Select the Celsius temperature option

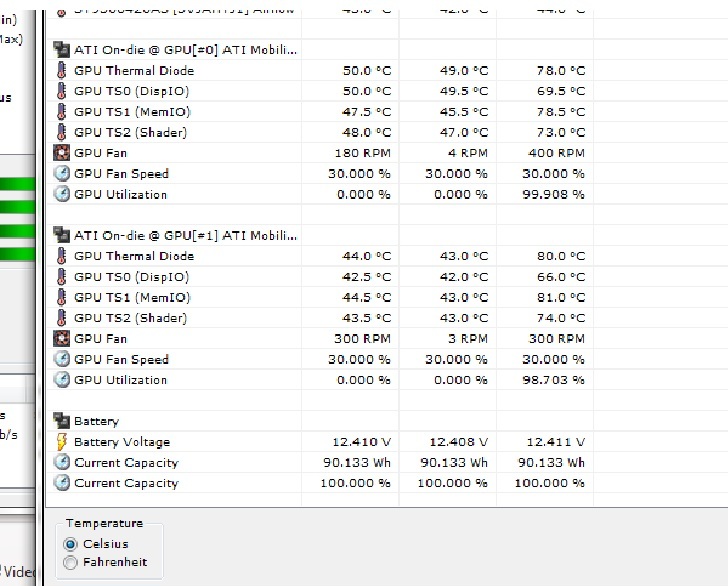tap(70, 544)
